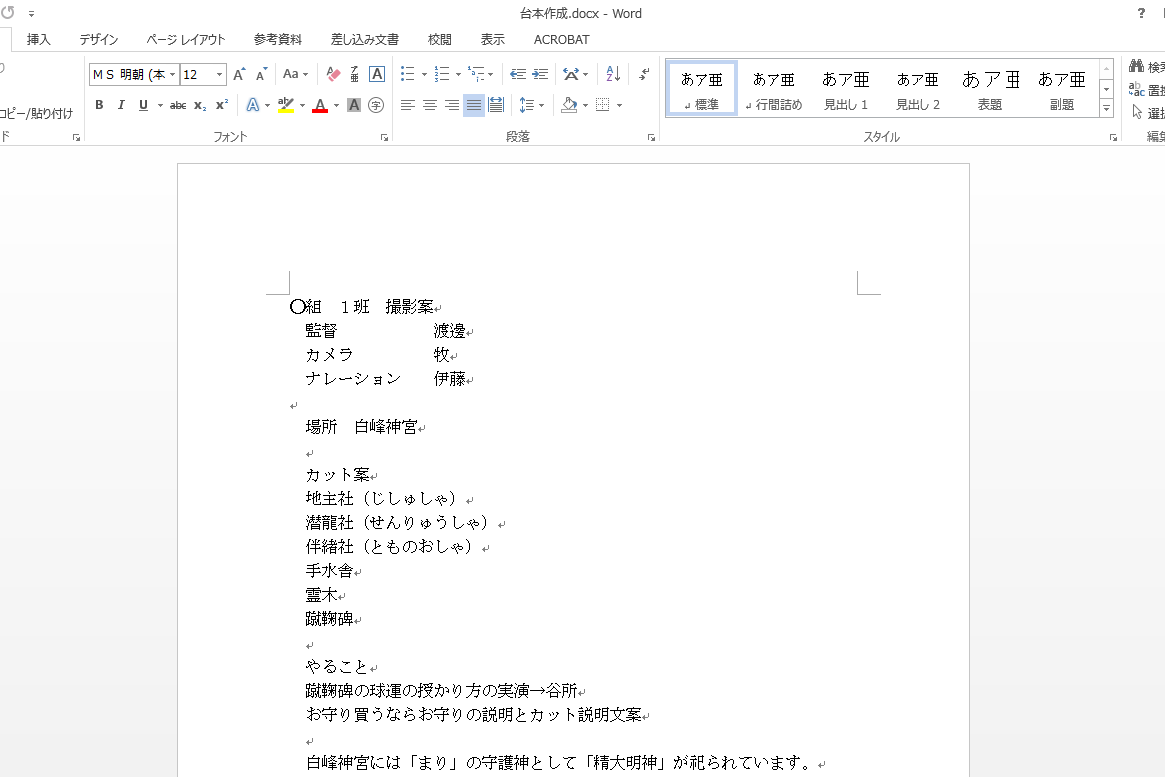Open the highlight color dropdown arrow
The width and height of the screenshot is (1165, 777).
302,105
